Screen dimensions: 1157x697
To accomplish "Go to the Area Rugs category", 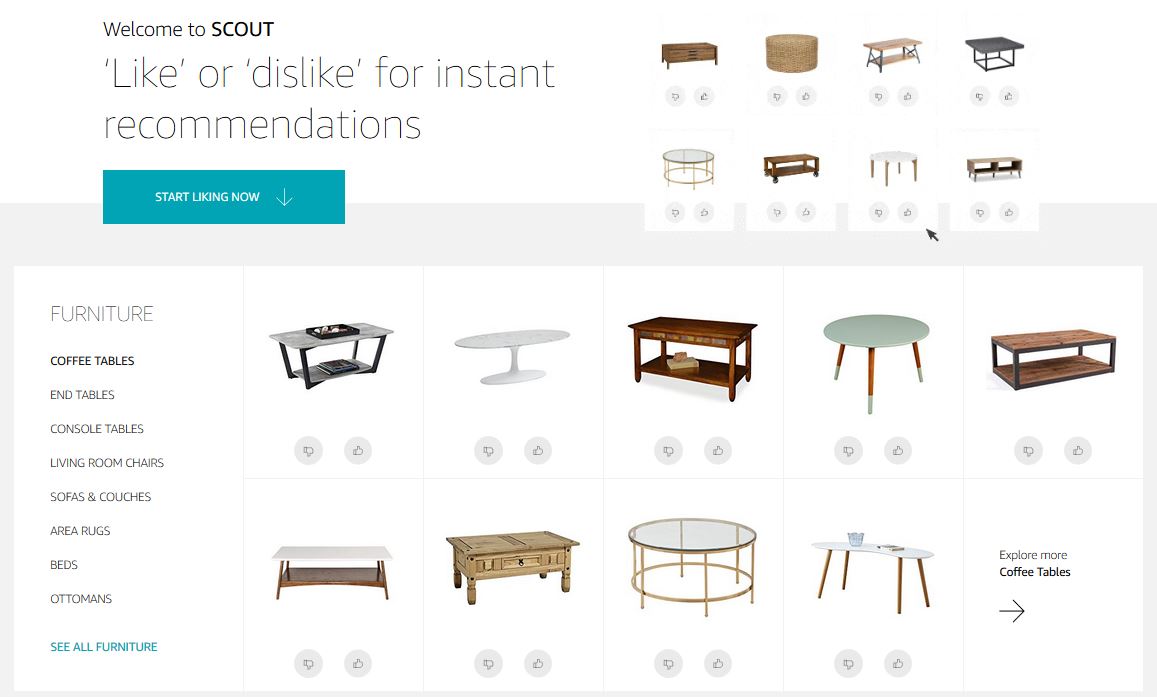I will [80, 530].
